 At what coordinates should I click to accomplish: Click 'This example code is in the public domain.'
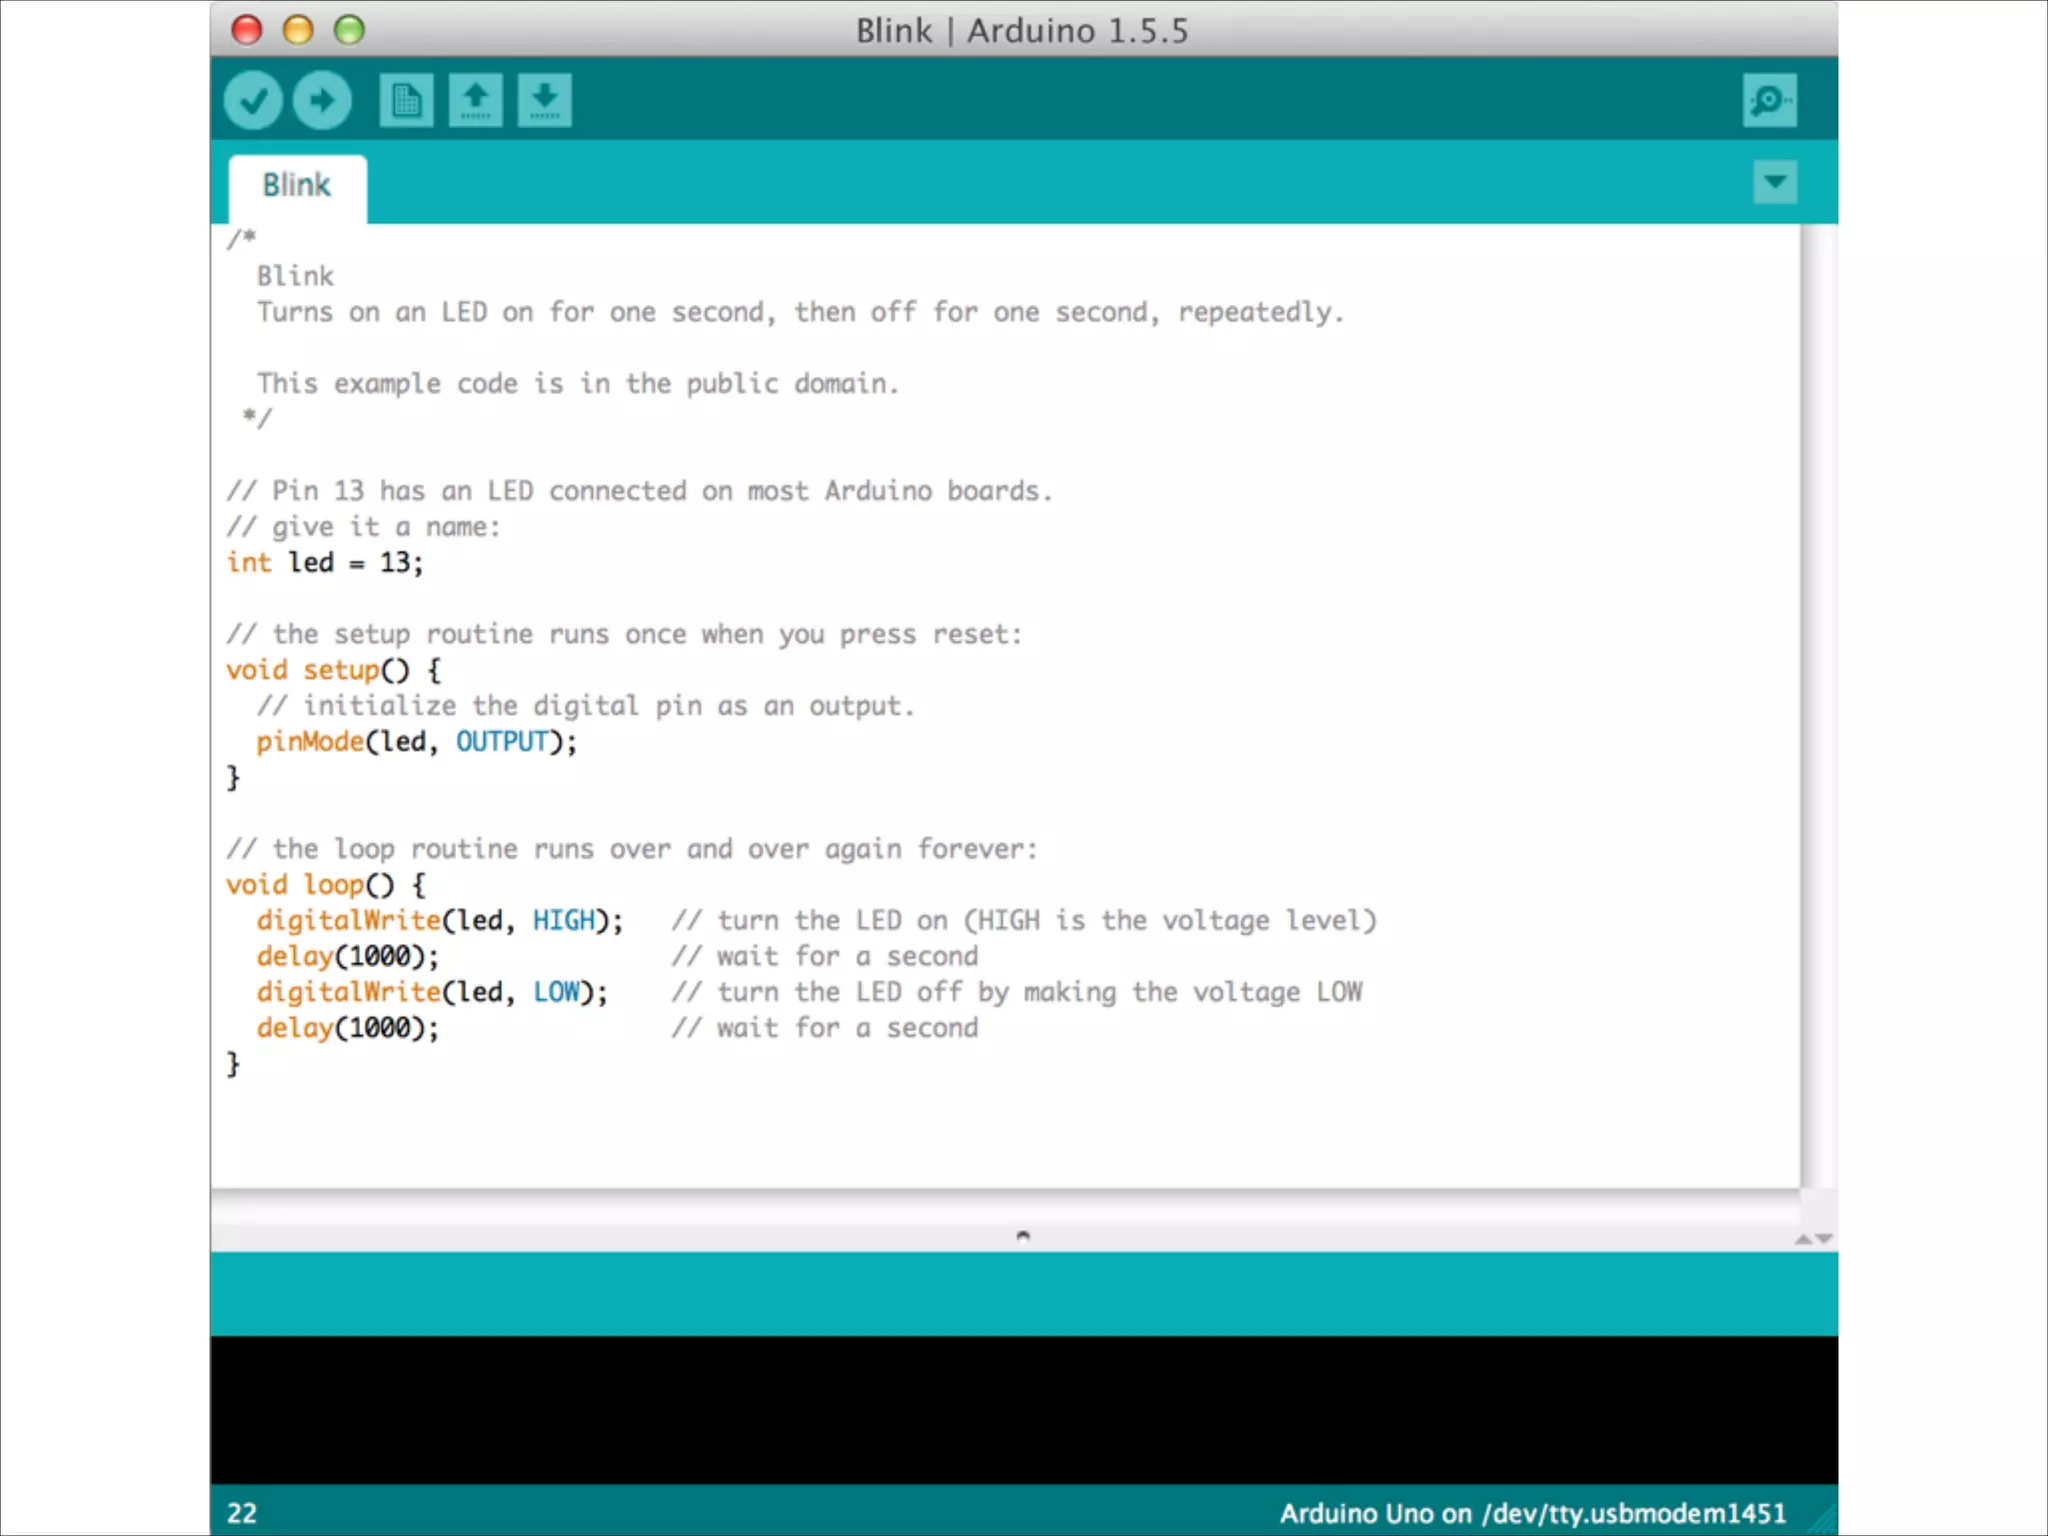(x=578, y=384)
